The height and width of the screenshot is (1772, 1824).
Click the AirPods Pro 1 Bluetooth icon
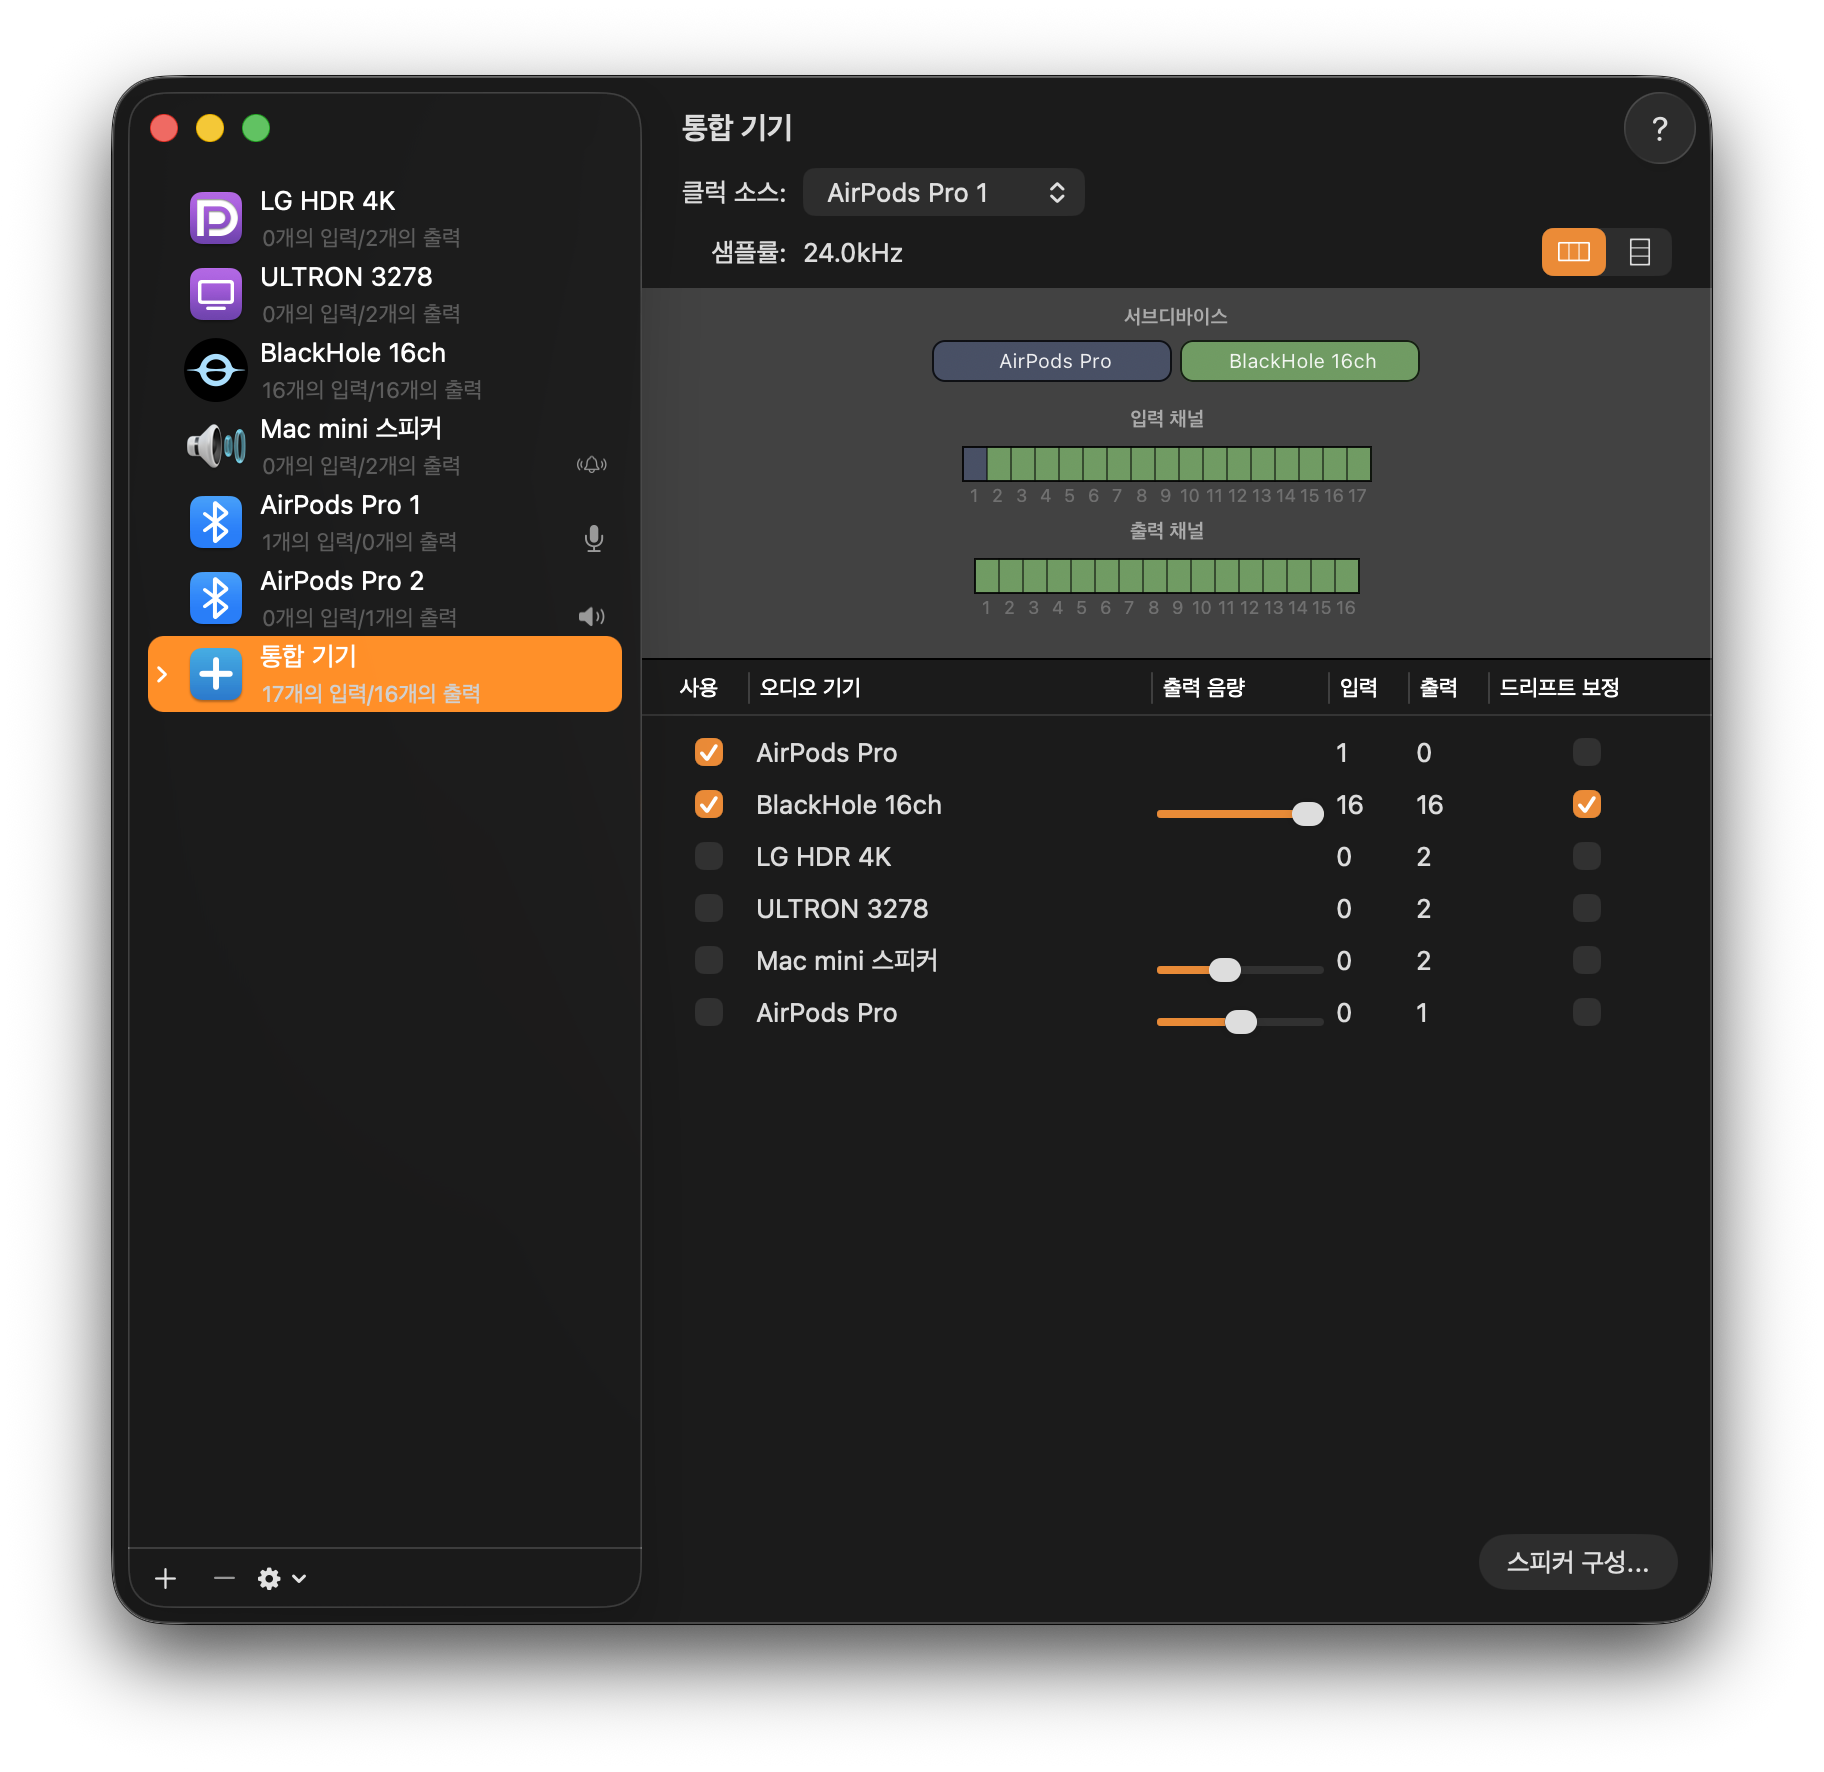(x=216, y=522)
